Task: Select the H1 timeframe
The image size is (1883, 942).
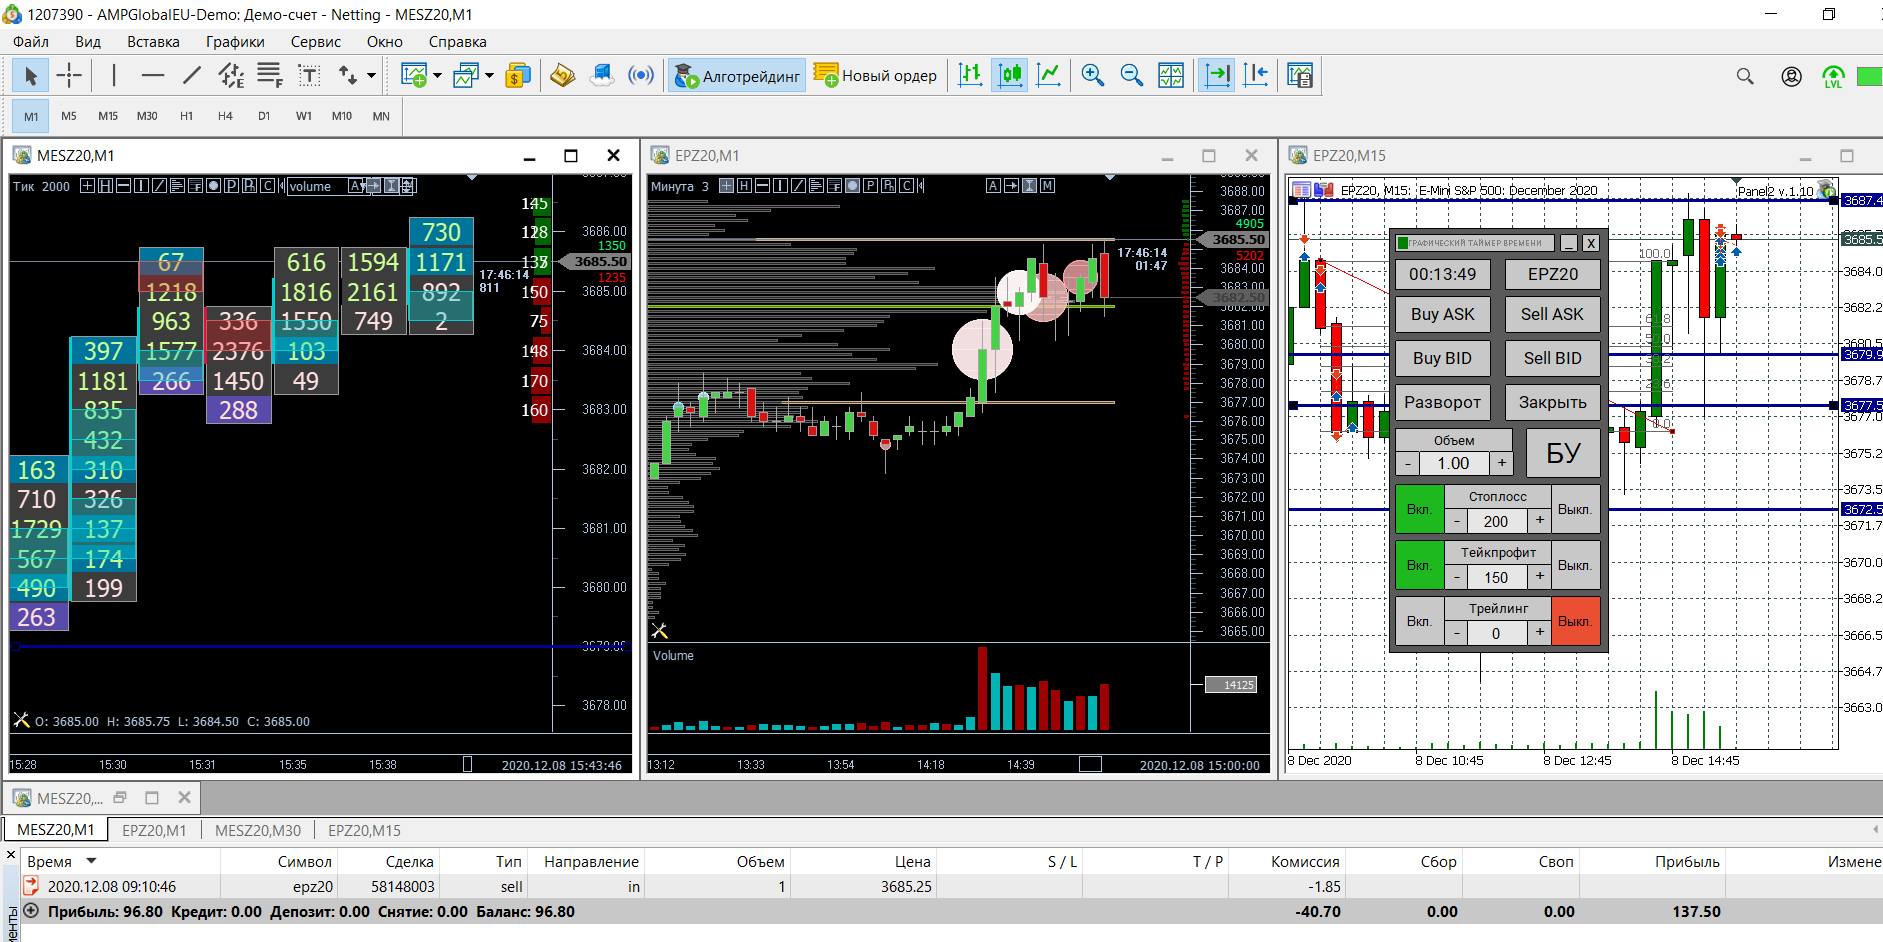Action: click(187, 116)
